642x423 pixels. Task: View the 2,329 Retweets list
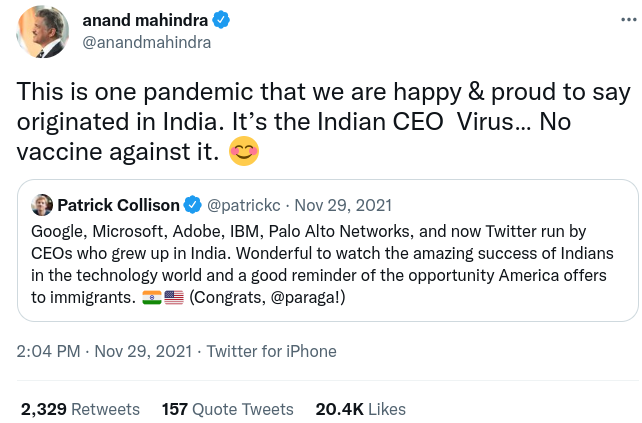pyautogui.click(x=80, y=409)
